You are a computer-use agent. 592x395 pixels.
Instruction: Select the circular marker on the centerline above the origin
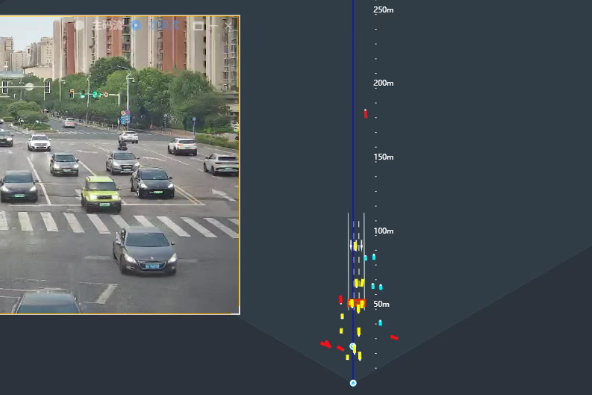click(353, 346)
